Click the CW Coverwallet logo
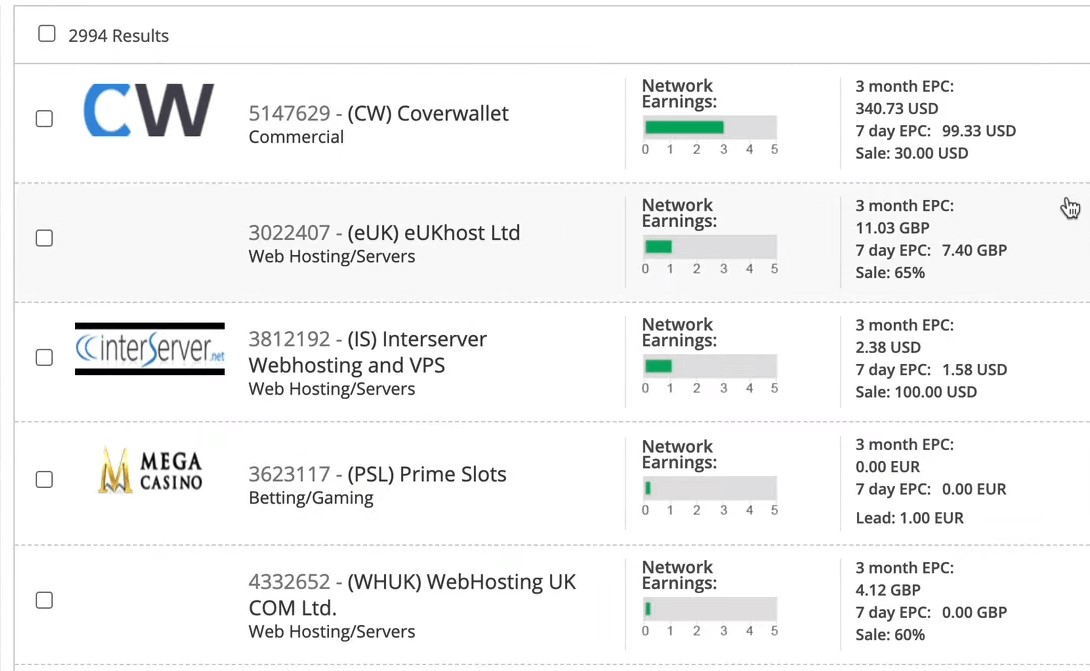Viewport: 1090px width, 671px height. click(x=148, y=111)
